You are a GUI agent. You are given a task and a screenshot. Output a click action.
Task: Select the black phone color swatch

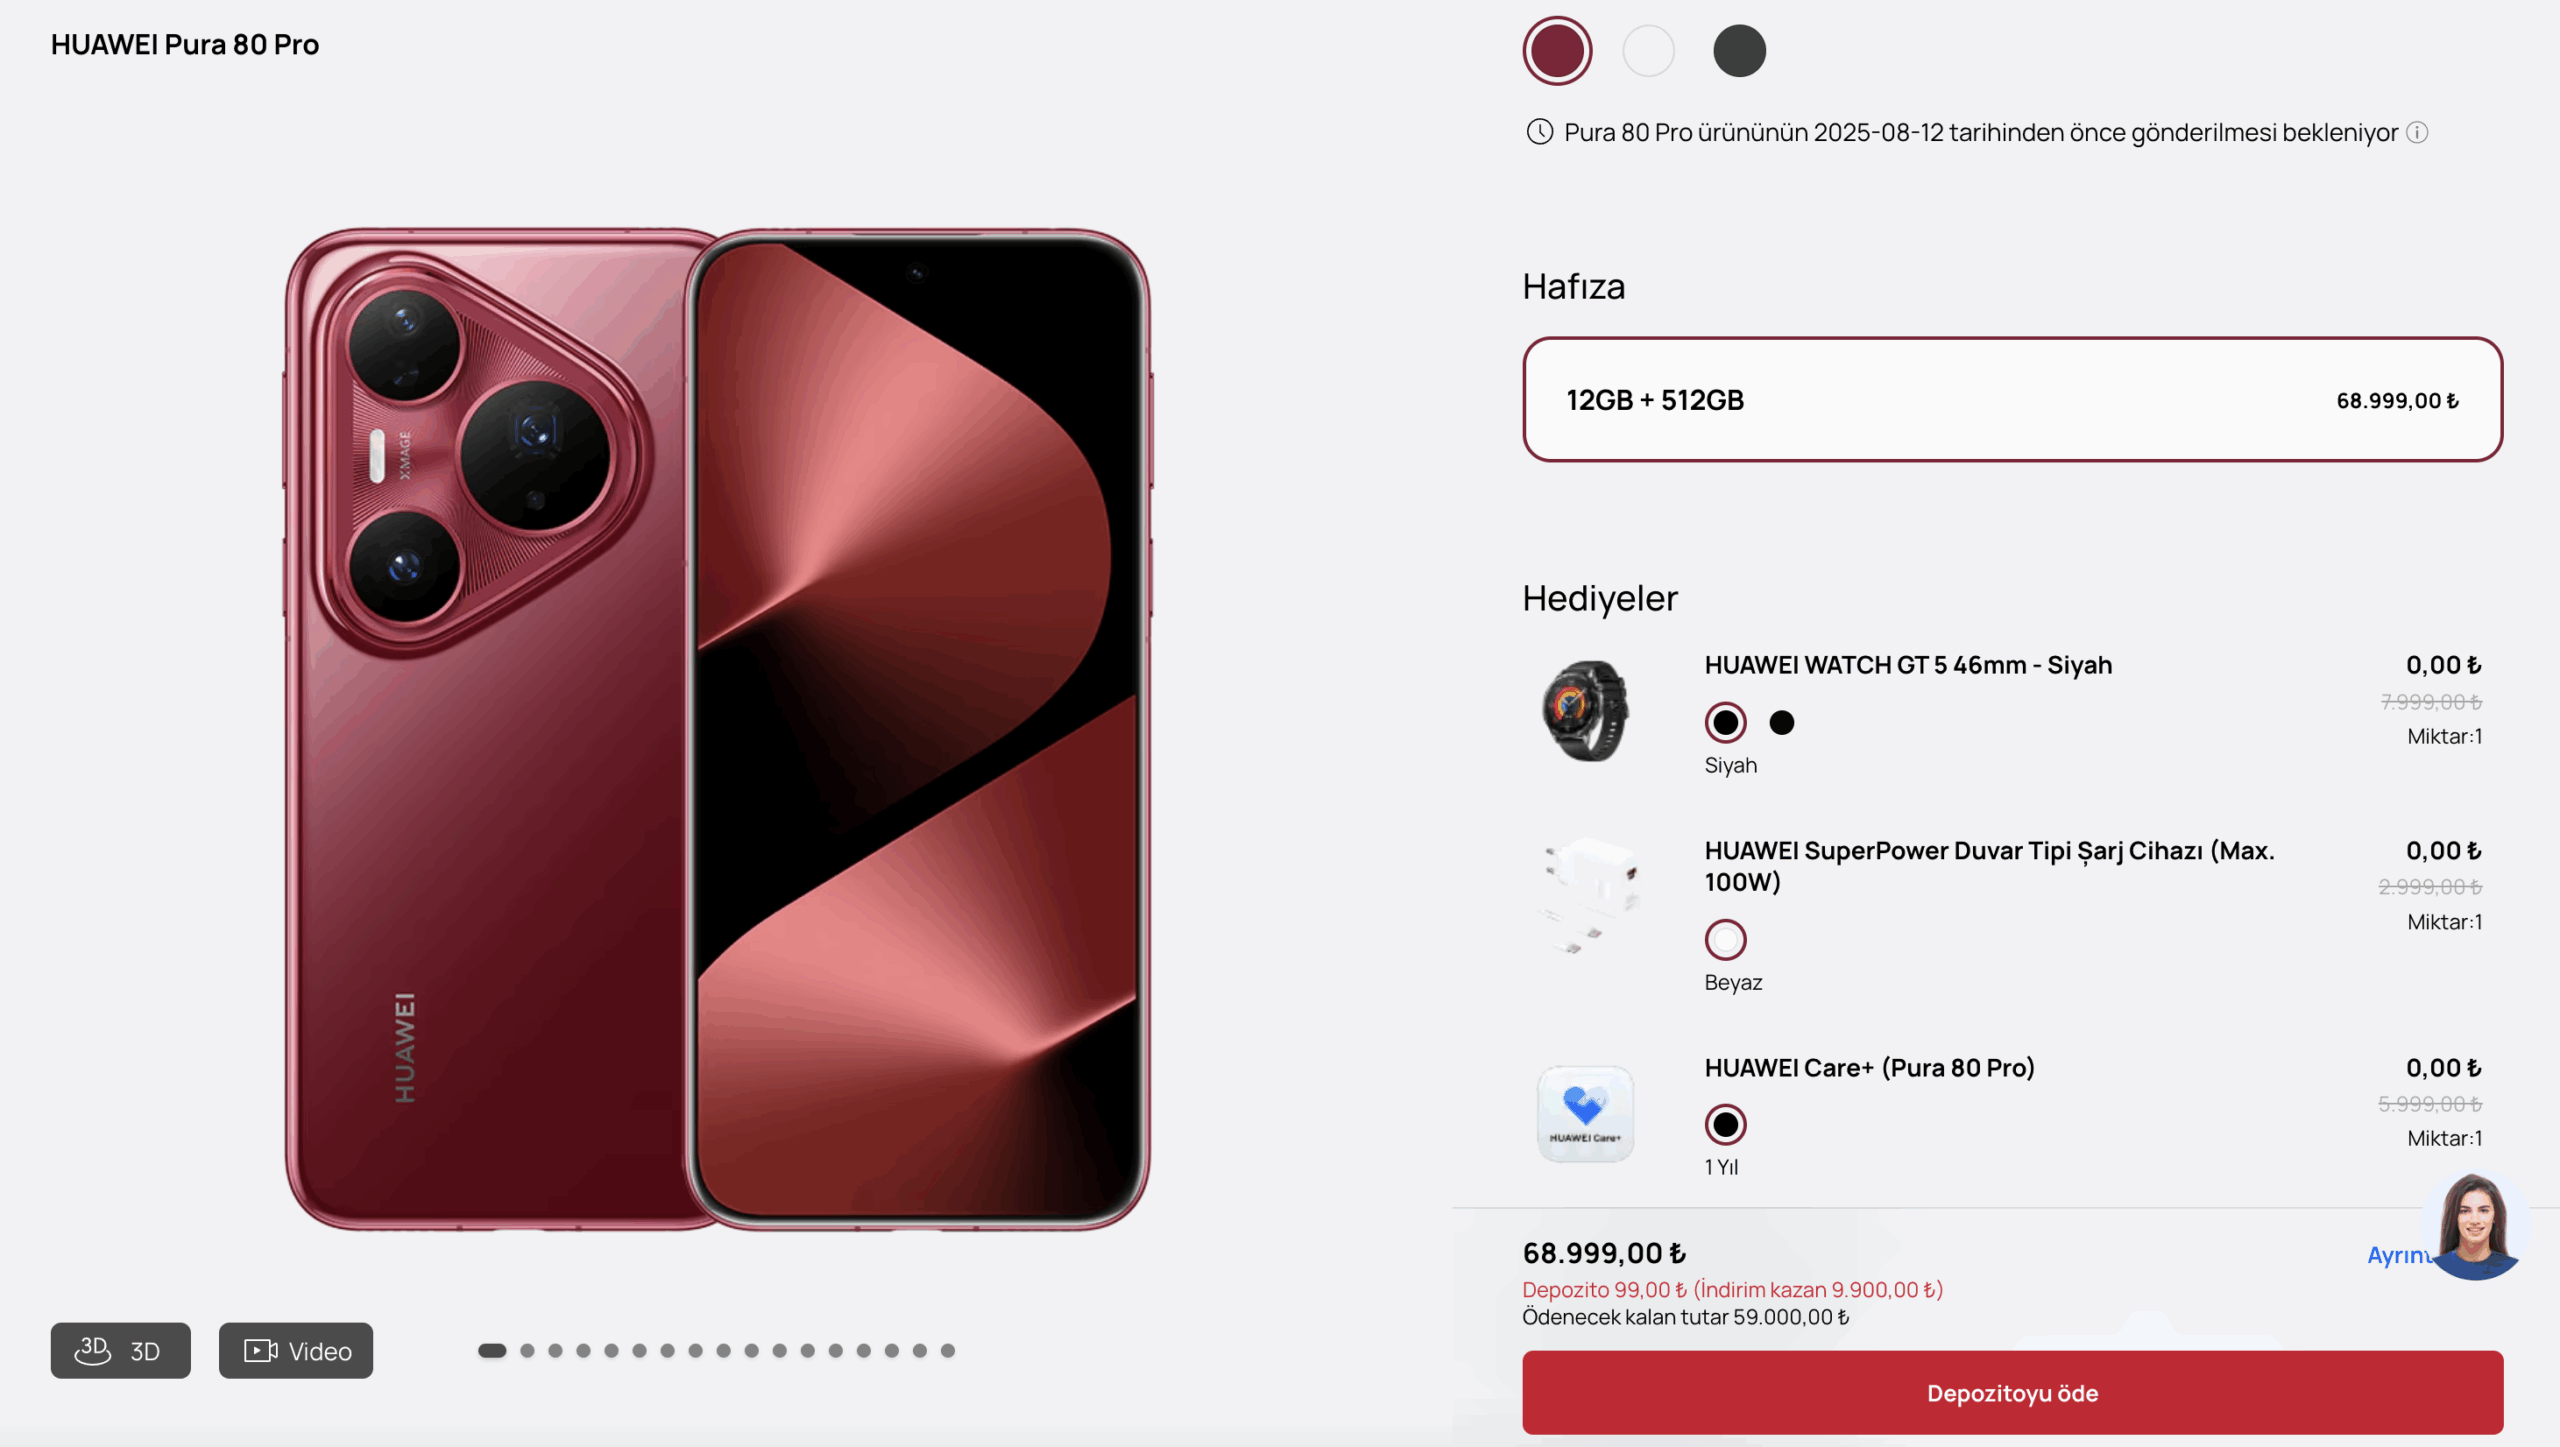click(x=1739, y=51)
